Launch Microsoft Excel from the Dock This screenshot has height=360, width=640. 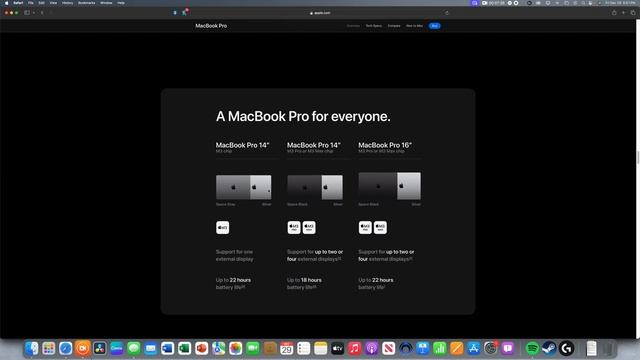click(184, 348)
